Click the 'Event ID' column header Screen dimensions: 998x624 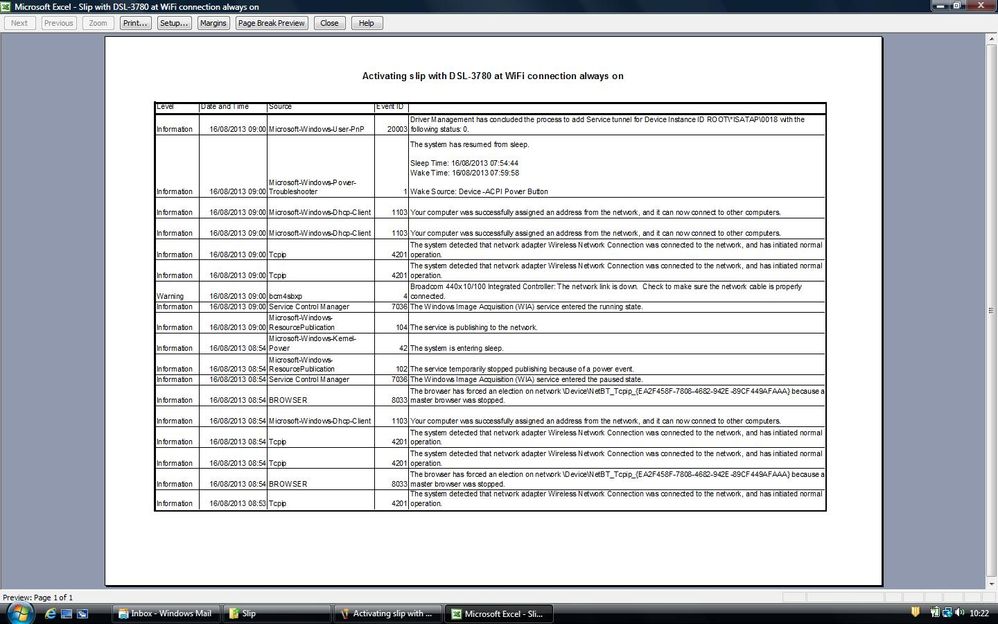pos(390,106)
